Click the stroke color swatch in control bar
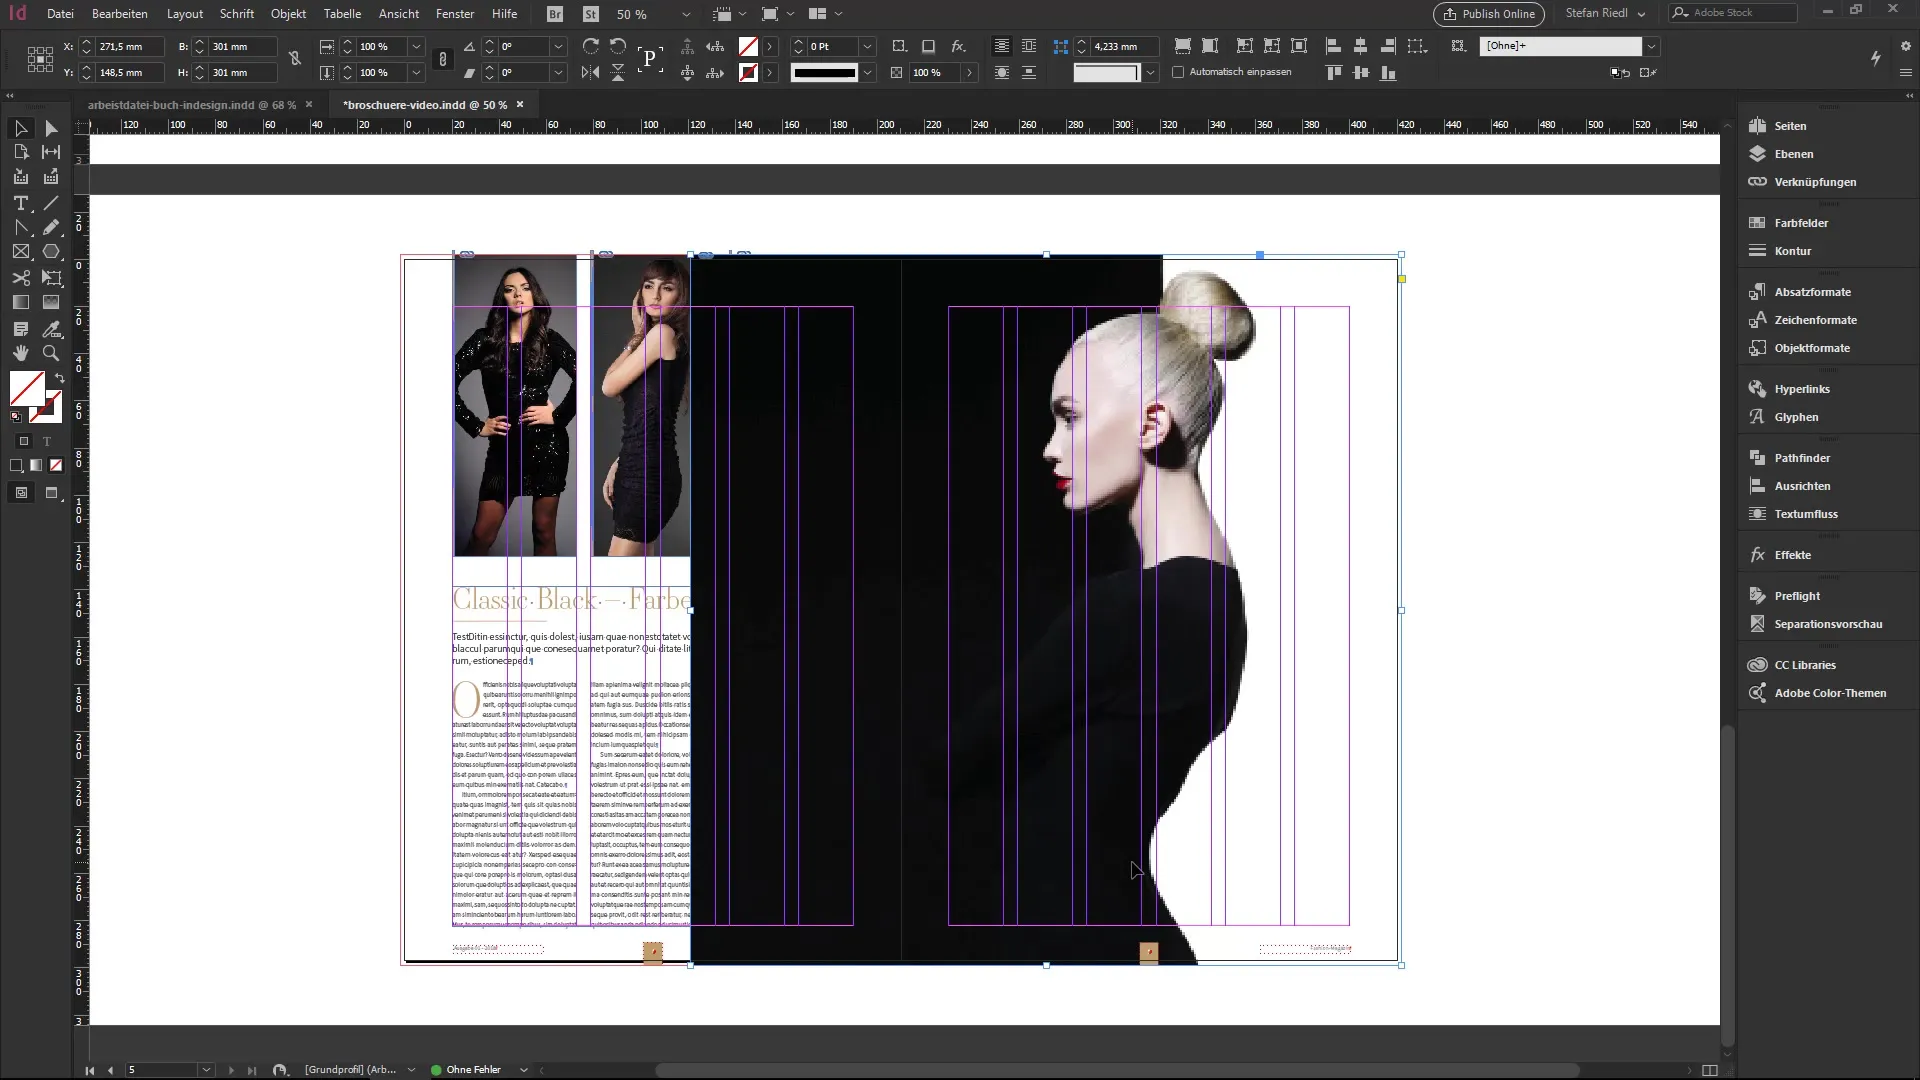 coord(748,72)
